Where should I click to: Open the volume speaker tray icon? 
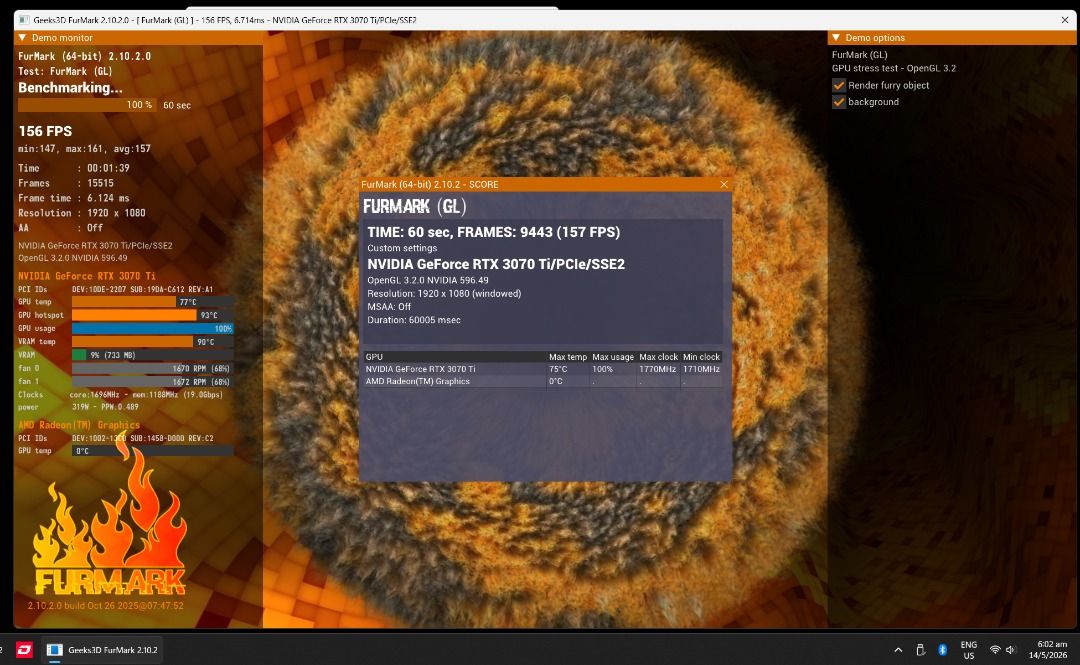click(1010, 650)
